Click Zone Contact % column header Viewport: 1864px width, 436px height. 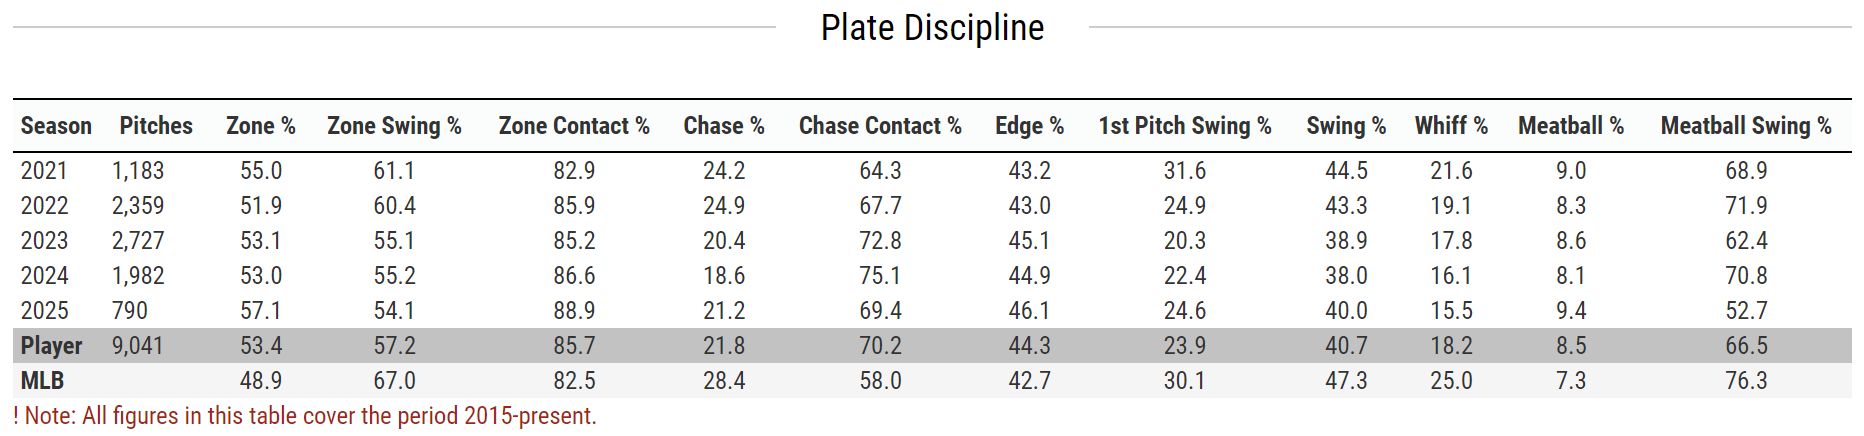click(574, 126)
